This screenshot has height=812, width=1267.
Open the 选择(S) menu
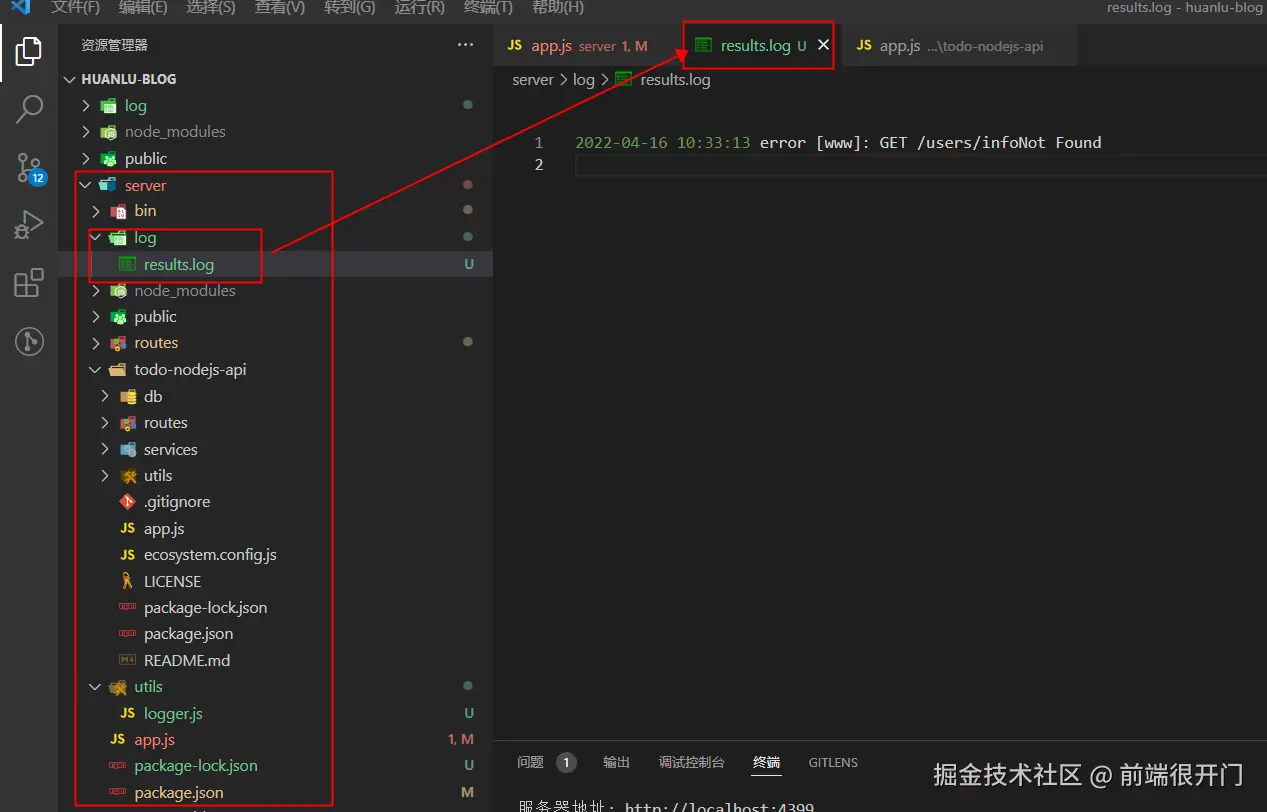211,7
